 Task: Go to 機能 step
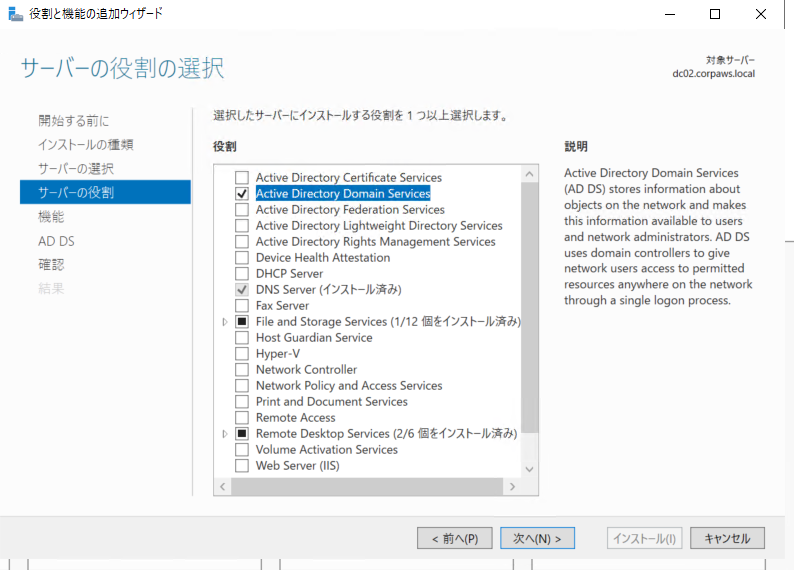point(51,217)
